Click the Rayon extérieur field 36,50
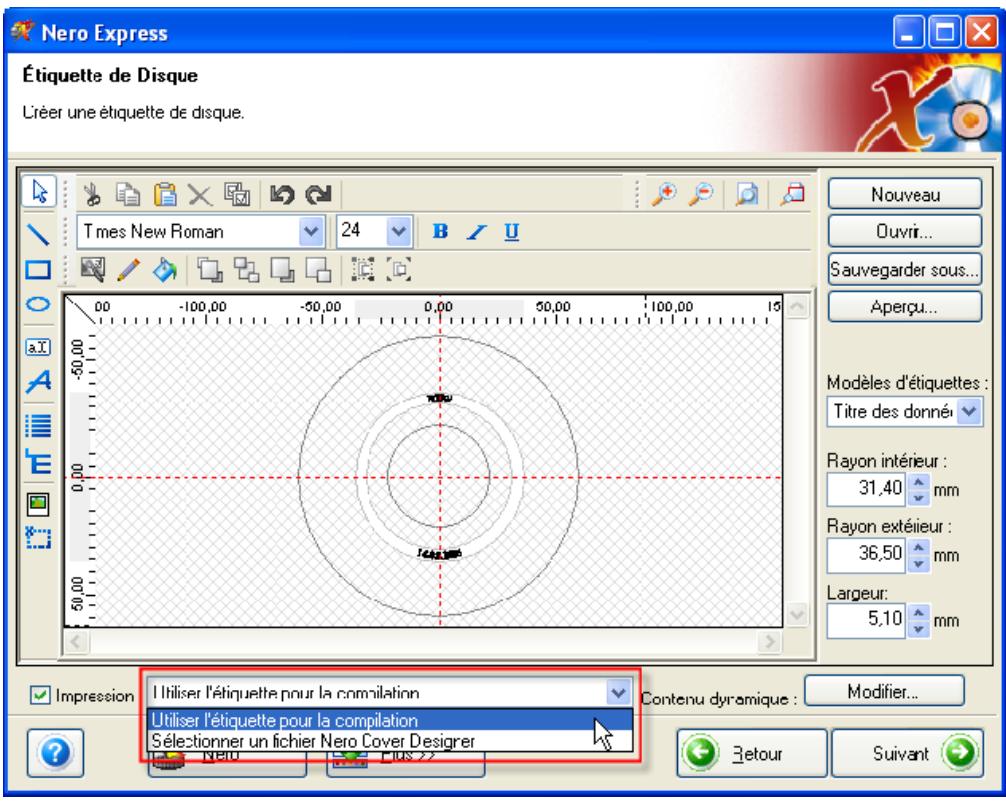The height and width of the screenshot is (801, 1006). click(x=867, y=555)
